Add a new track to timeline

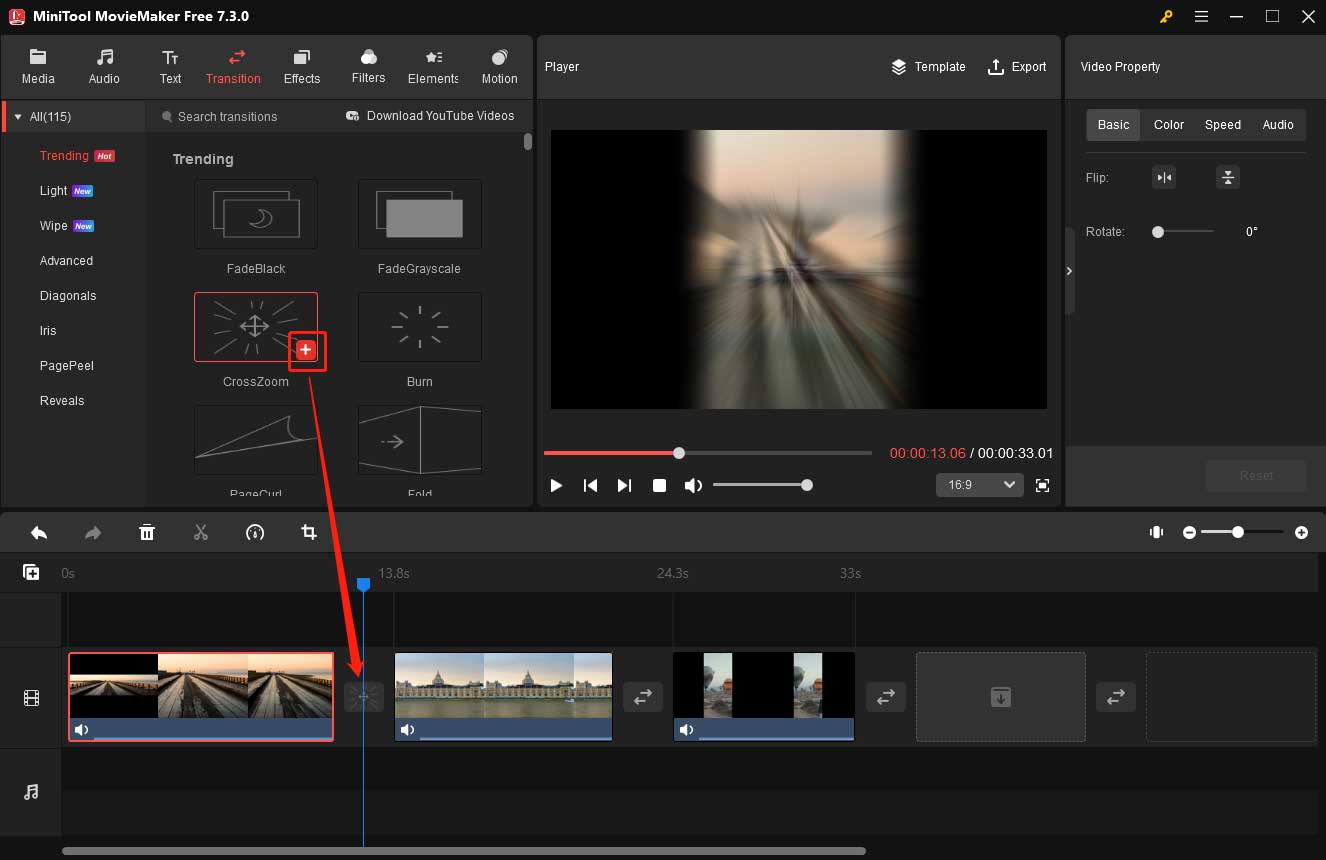[x=31, y=572]
